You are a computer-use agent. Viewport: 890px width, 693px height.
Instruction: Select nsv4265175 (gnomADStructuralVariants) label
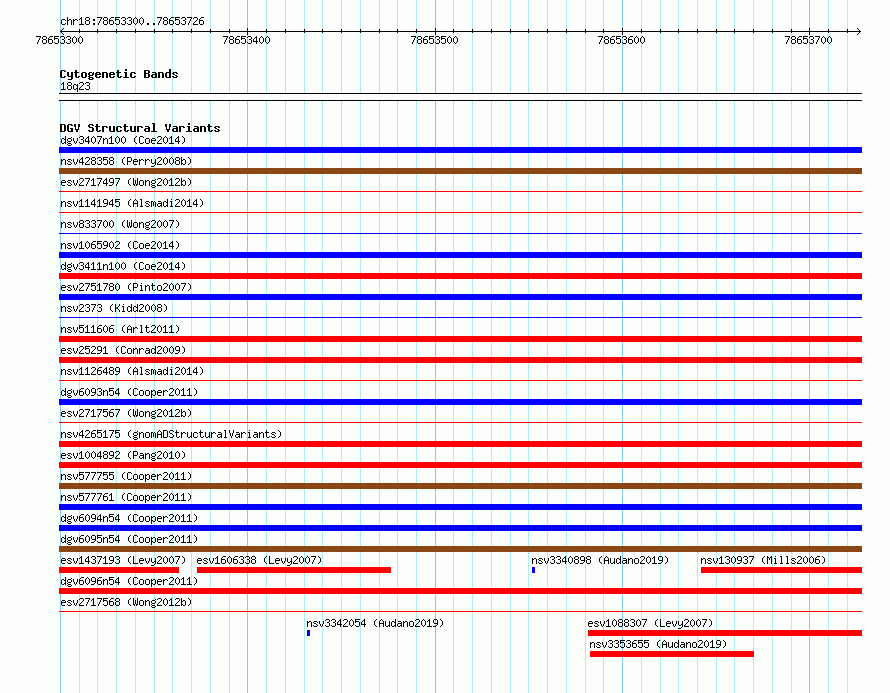tap(171, 434)
